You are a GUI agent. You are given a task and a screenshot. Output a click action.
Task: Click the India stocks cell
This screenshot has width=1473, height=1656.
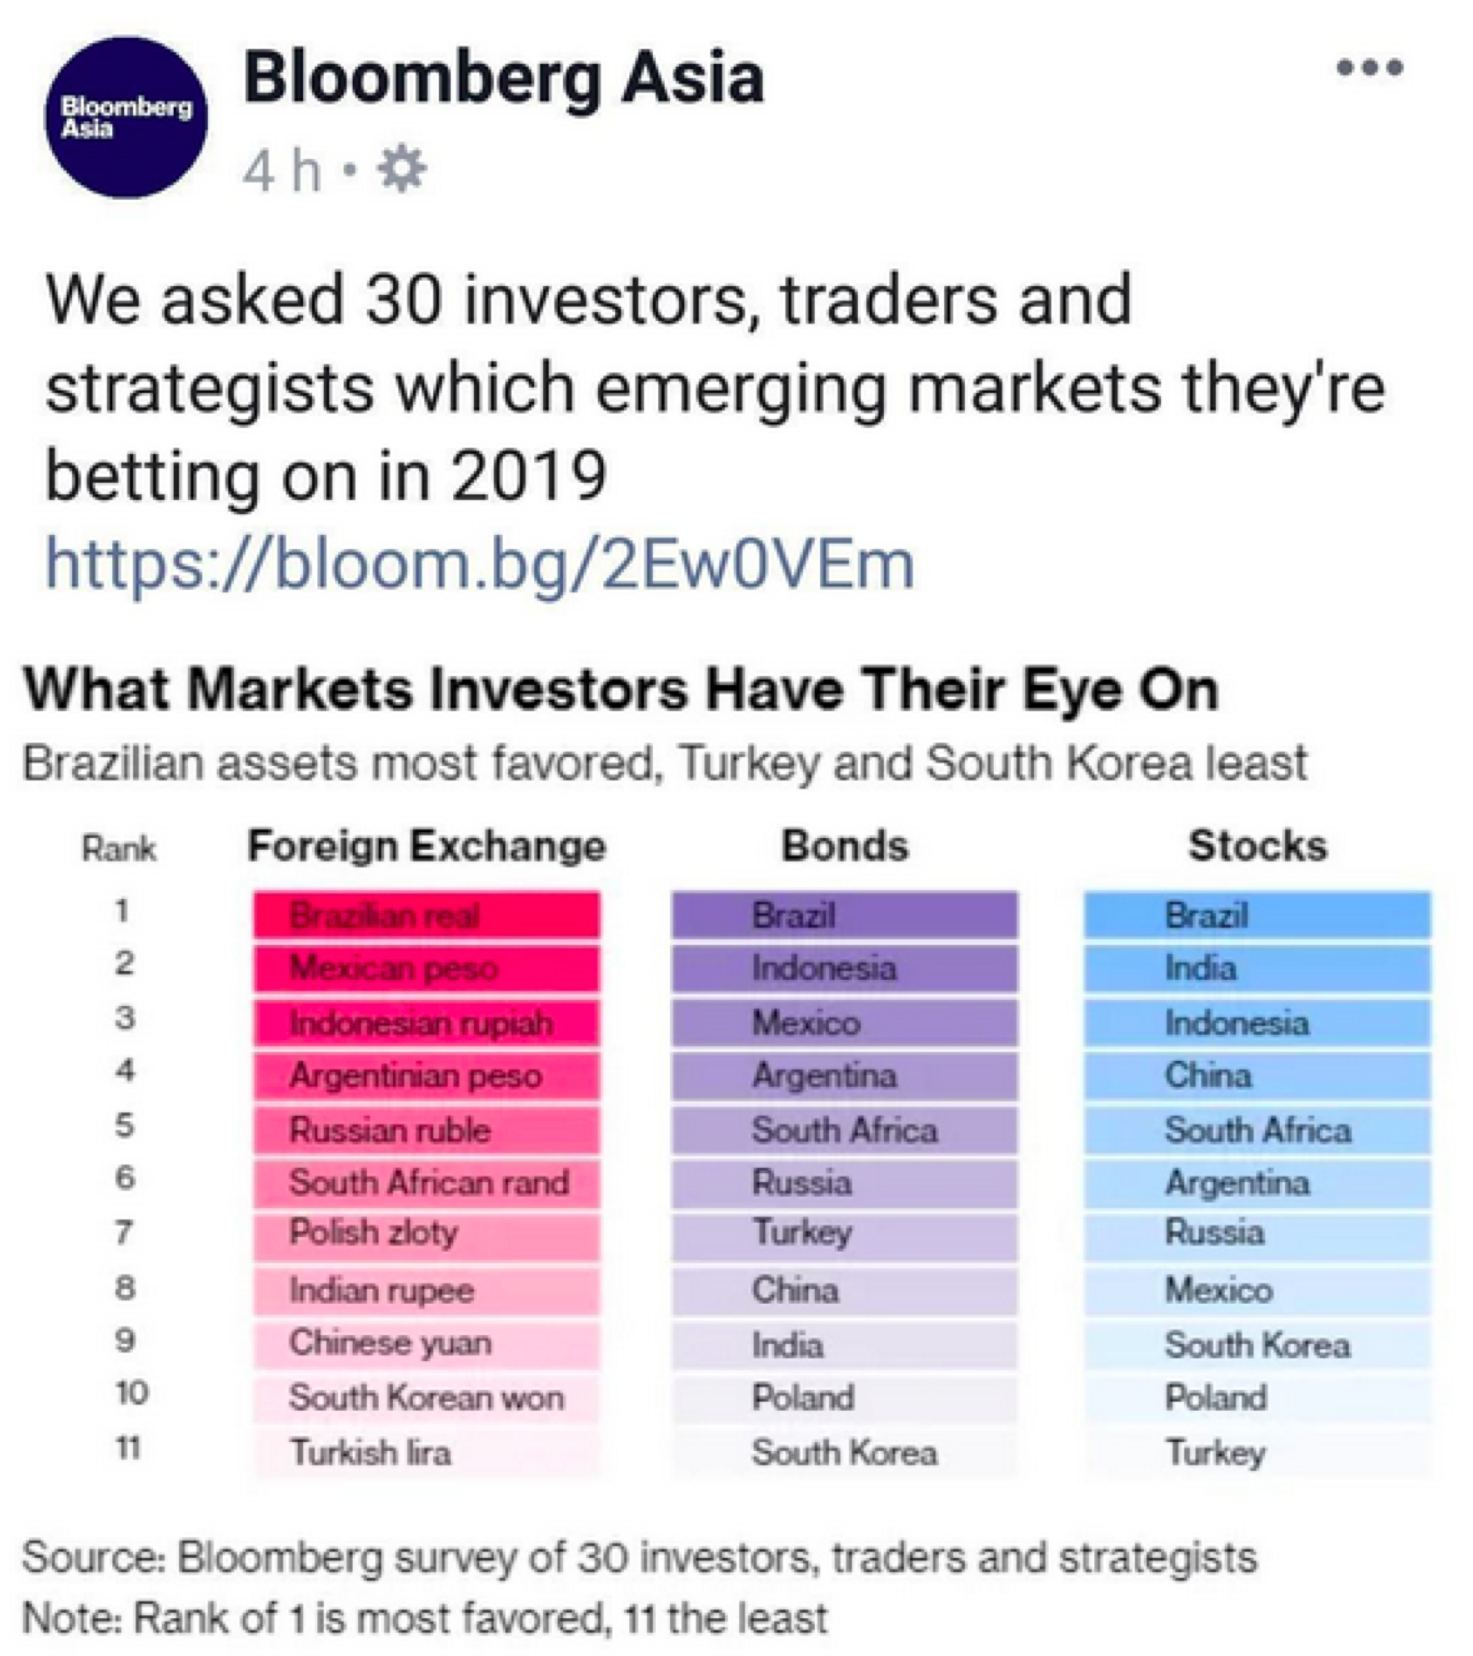(1257, 968)
